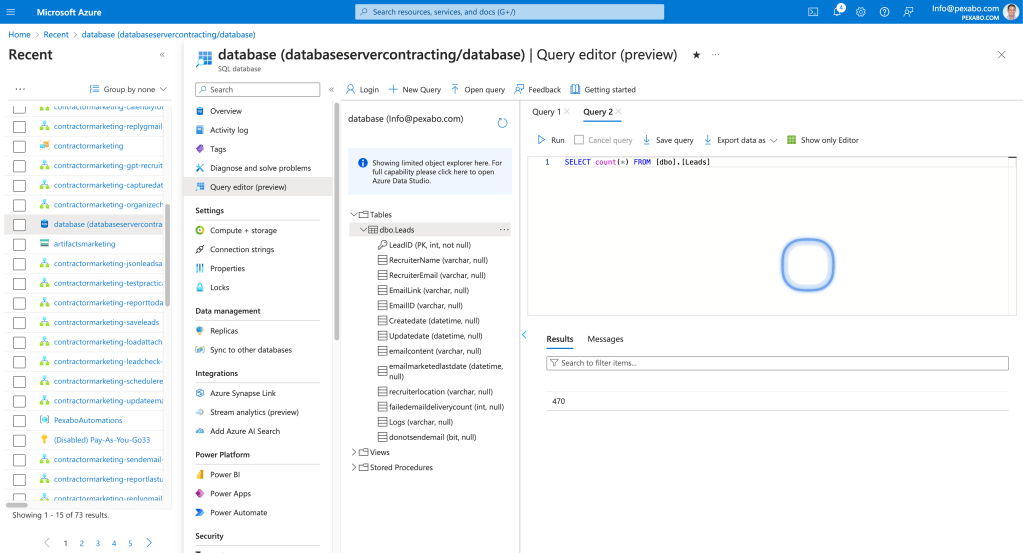1023x553 pixels.
Task: Collapse the Tables tree node
Action: point(354,215)
